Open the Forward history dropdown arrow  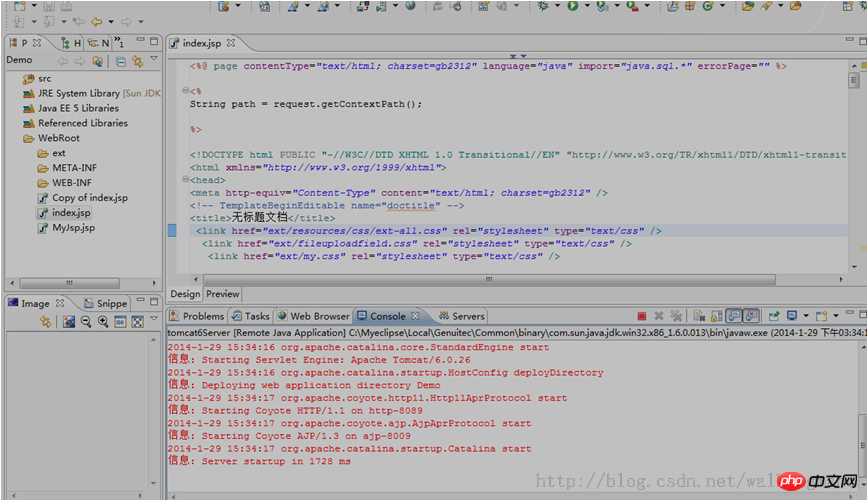(x=141, y=22)
